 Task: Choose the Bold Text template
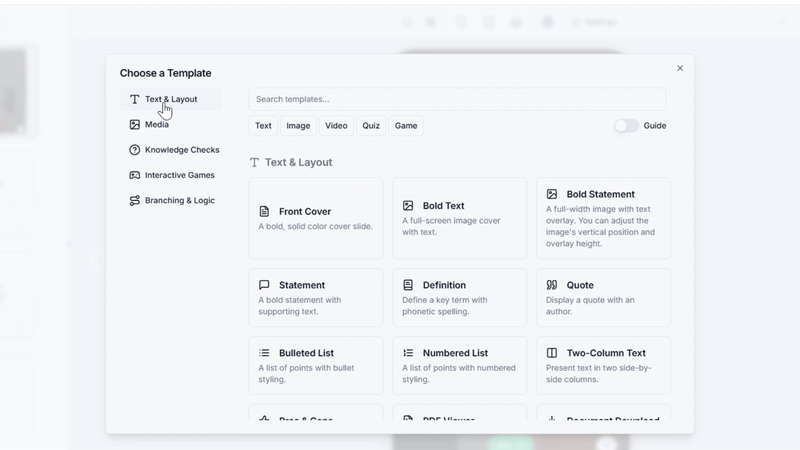(459, 218)
